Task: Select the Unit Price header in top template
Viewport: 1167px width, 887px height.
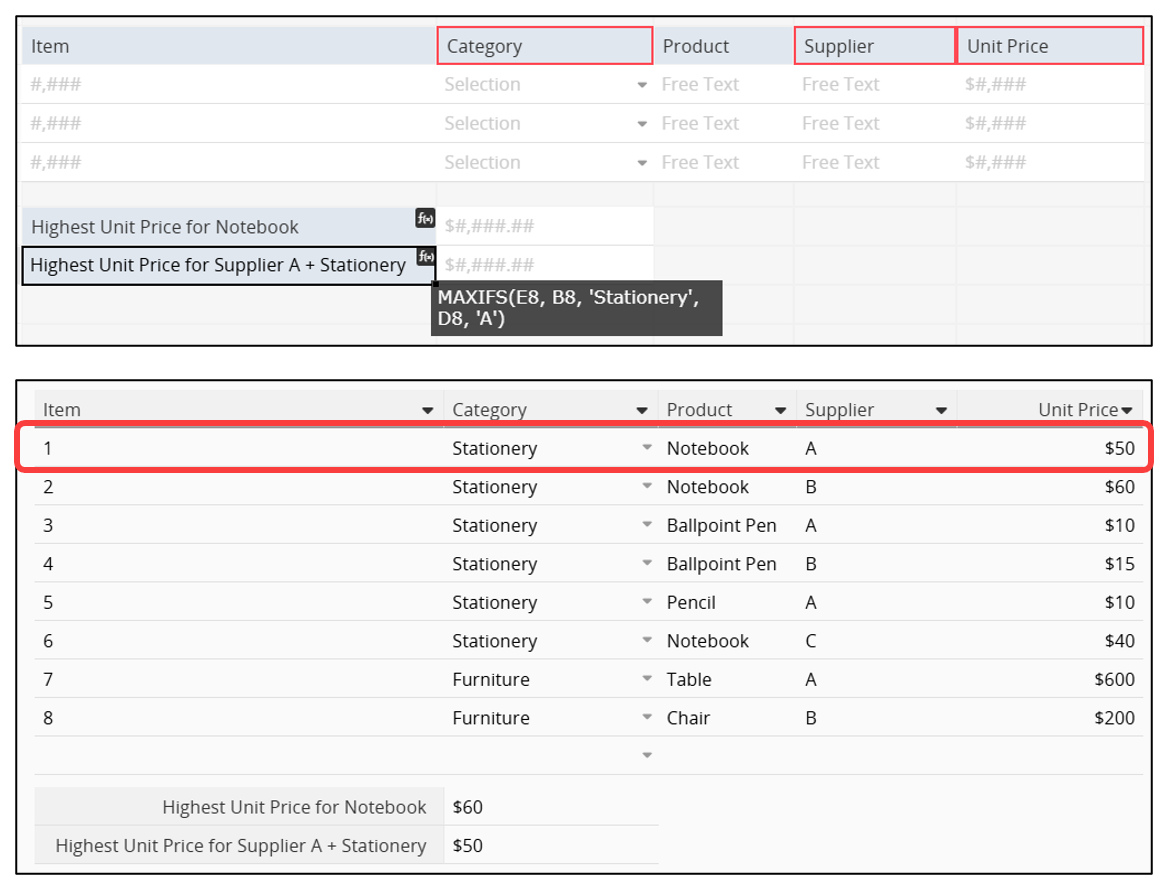Action: tap(1049, 46)
